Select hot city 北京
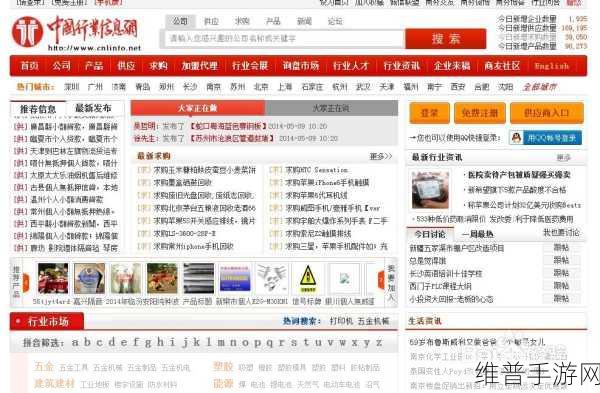 (x=261, y=87)
